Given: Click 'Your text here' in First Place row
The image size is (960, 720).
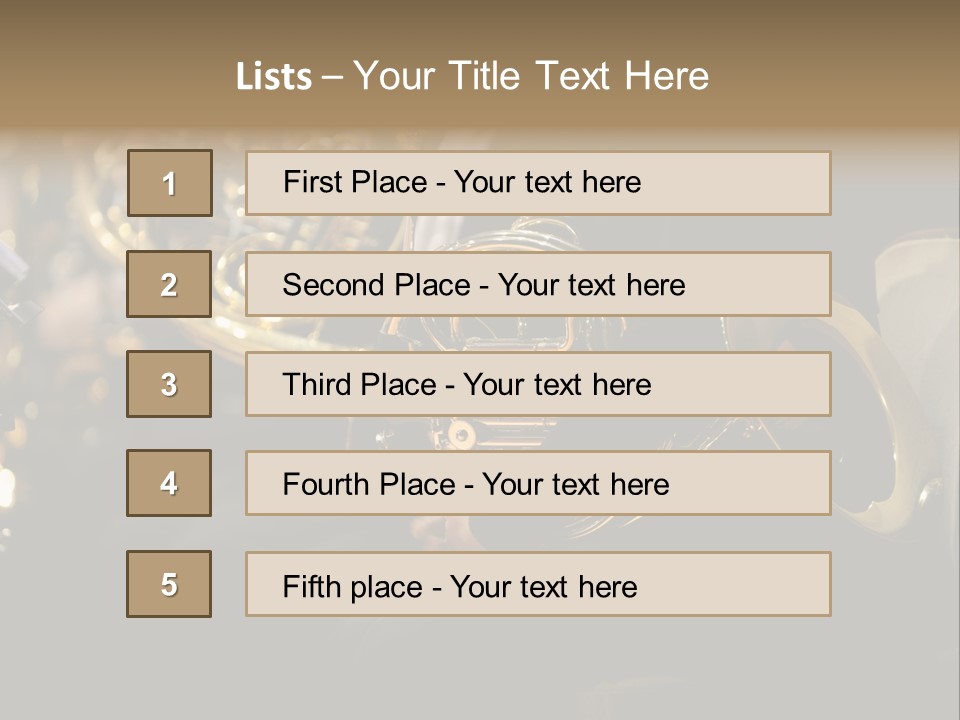Looking at the screenshot, I should click(547, 182).
